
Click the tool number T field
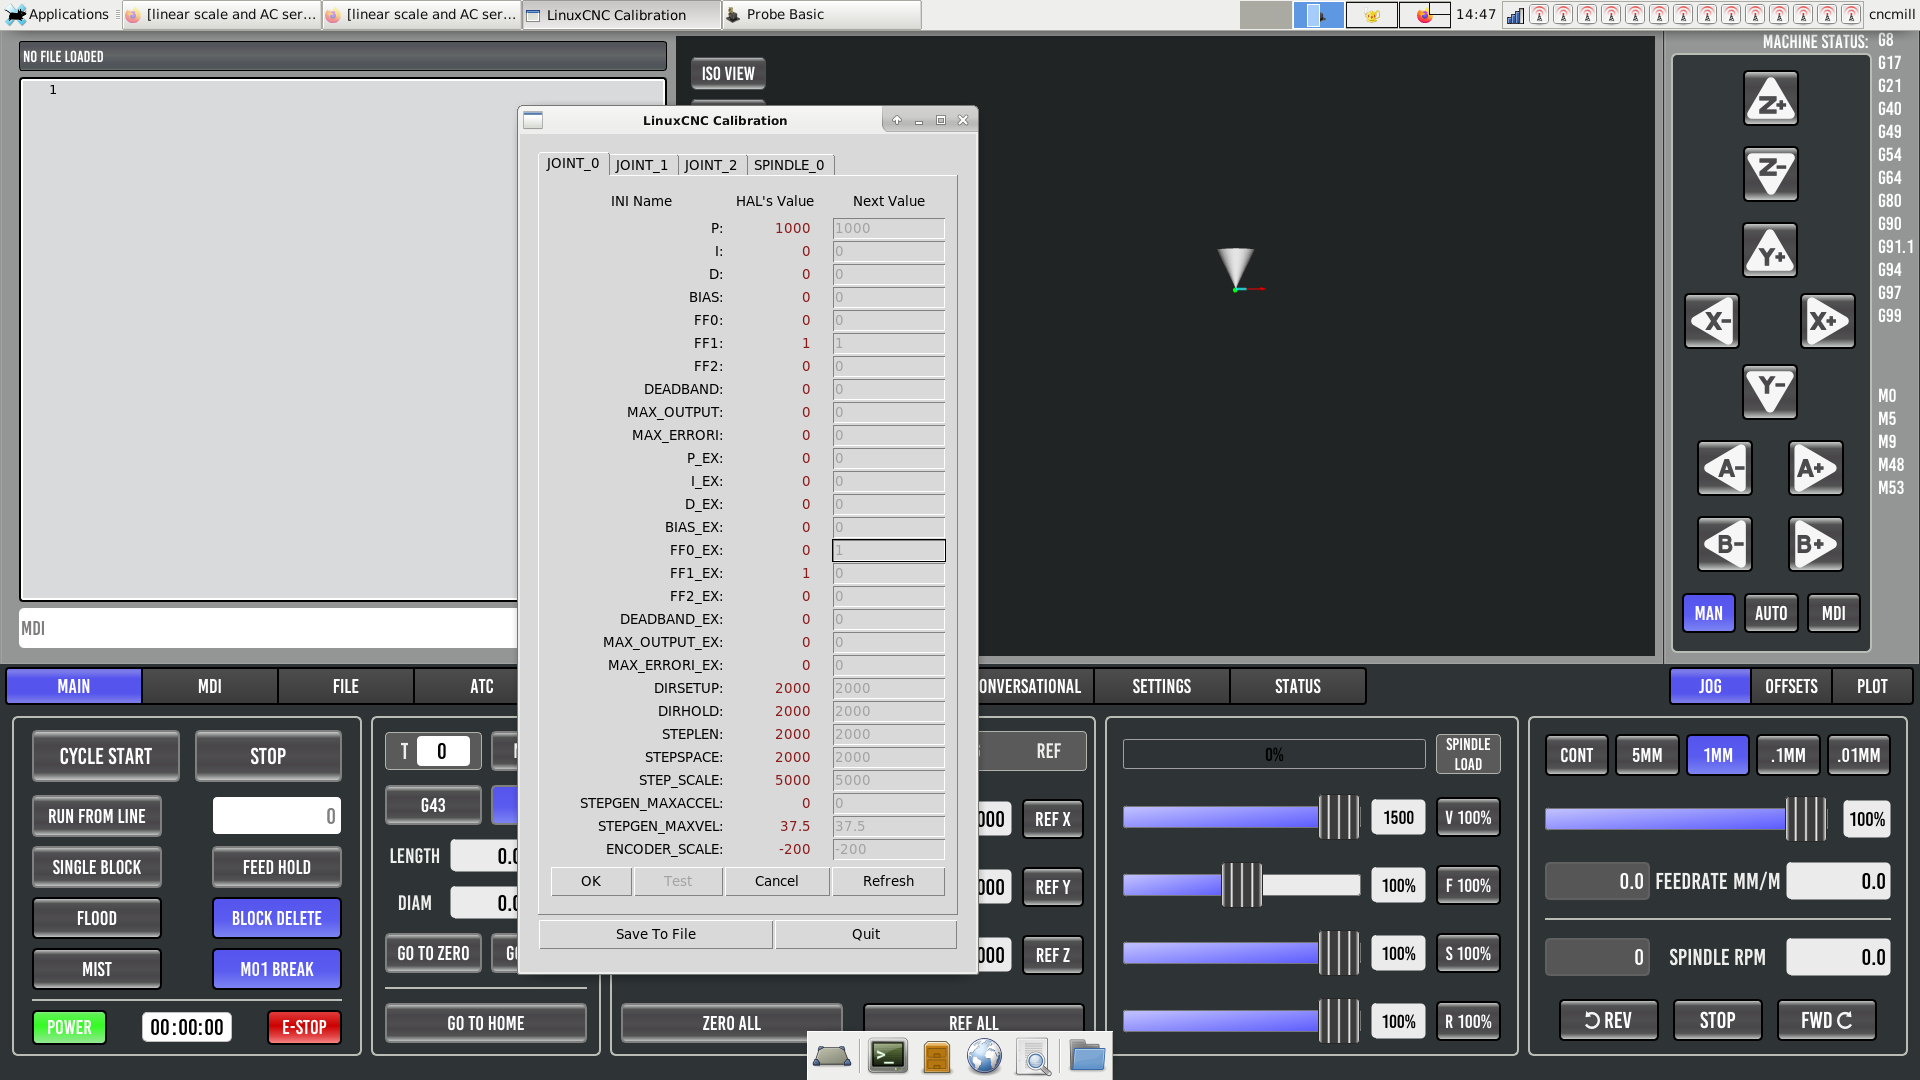[443, 751]
